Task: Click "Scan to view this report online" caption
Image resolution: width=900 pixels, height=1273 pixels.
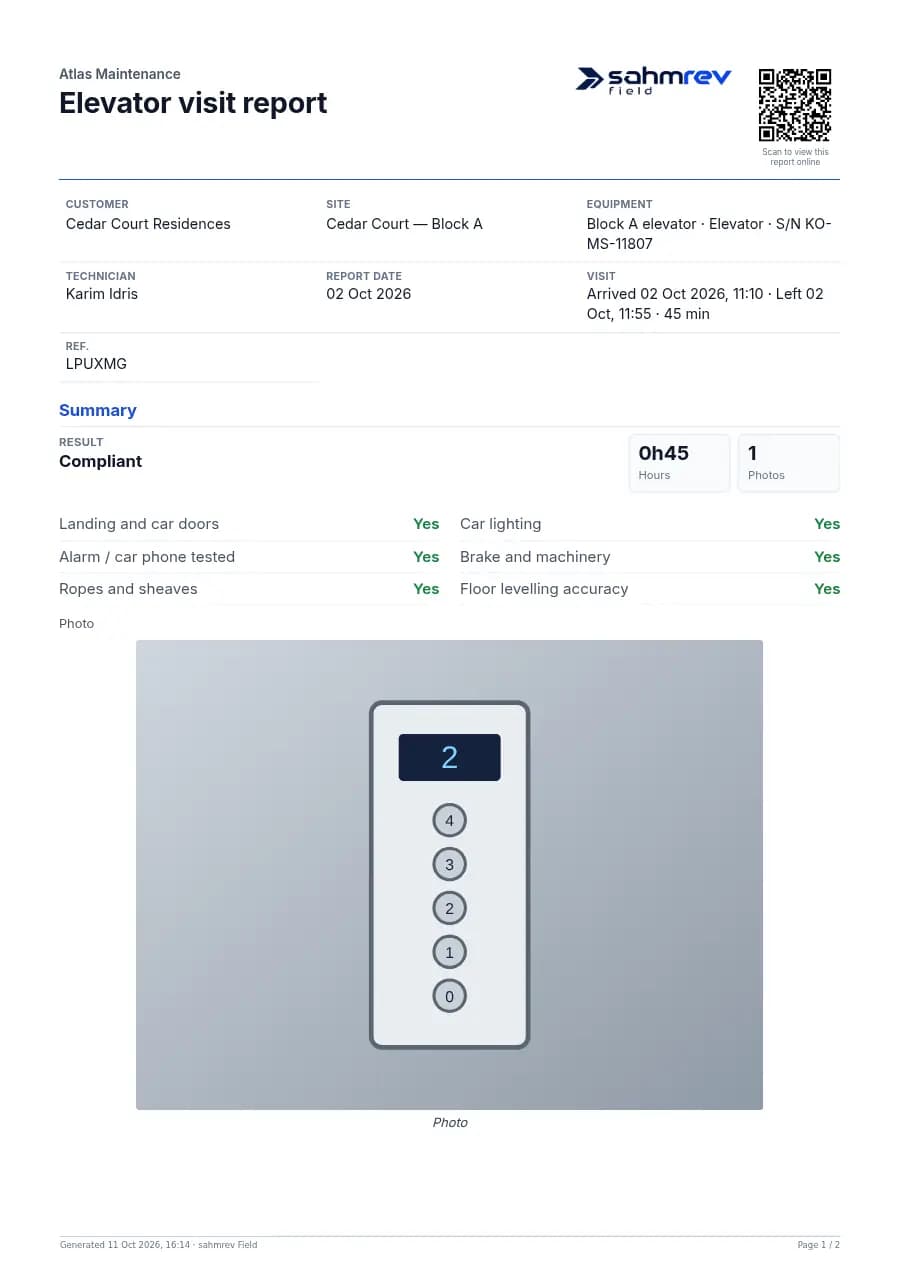Action: click(795, 157)
